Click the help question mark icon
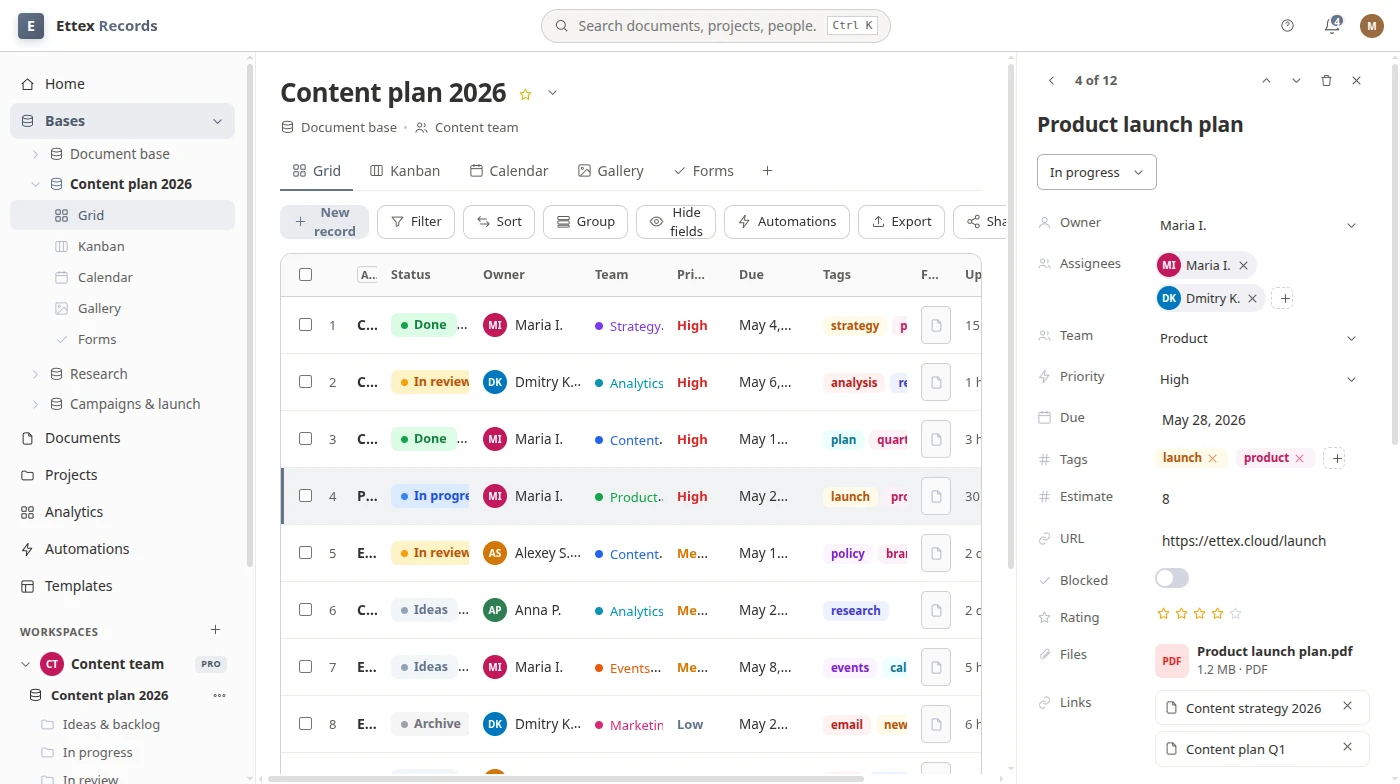 click(x=1287, y=26)
